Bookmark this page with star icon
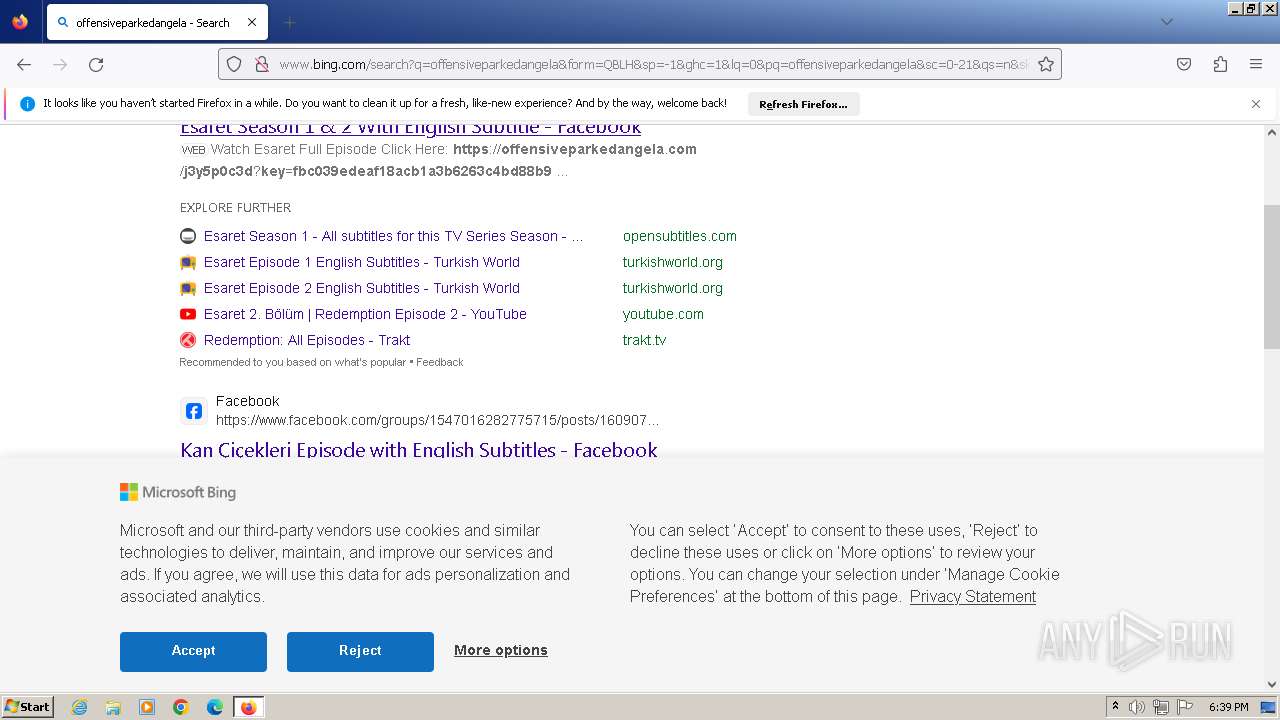 (1046, 64)
